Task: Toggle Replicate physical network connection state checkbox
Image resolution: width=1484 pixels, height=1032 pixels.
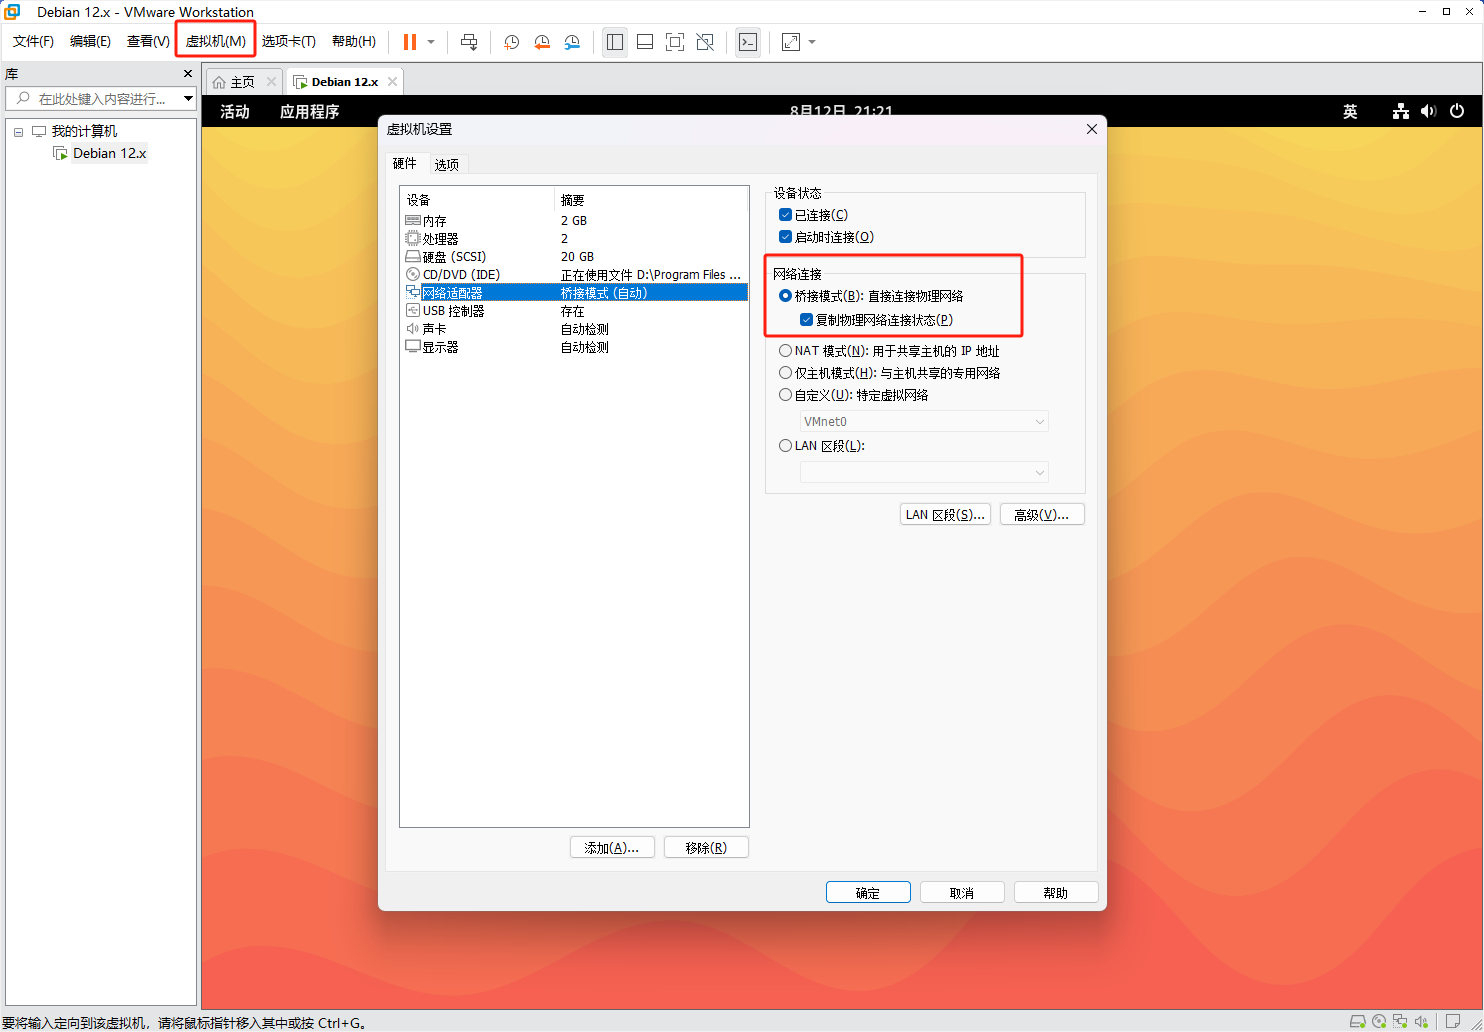Action: pyautogui.click(x=807, y=320)
